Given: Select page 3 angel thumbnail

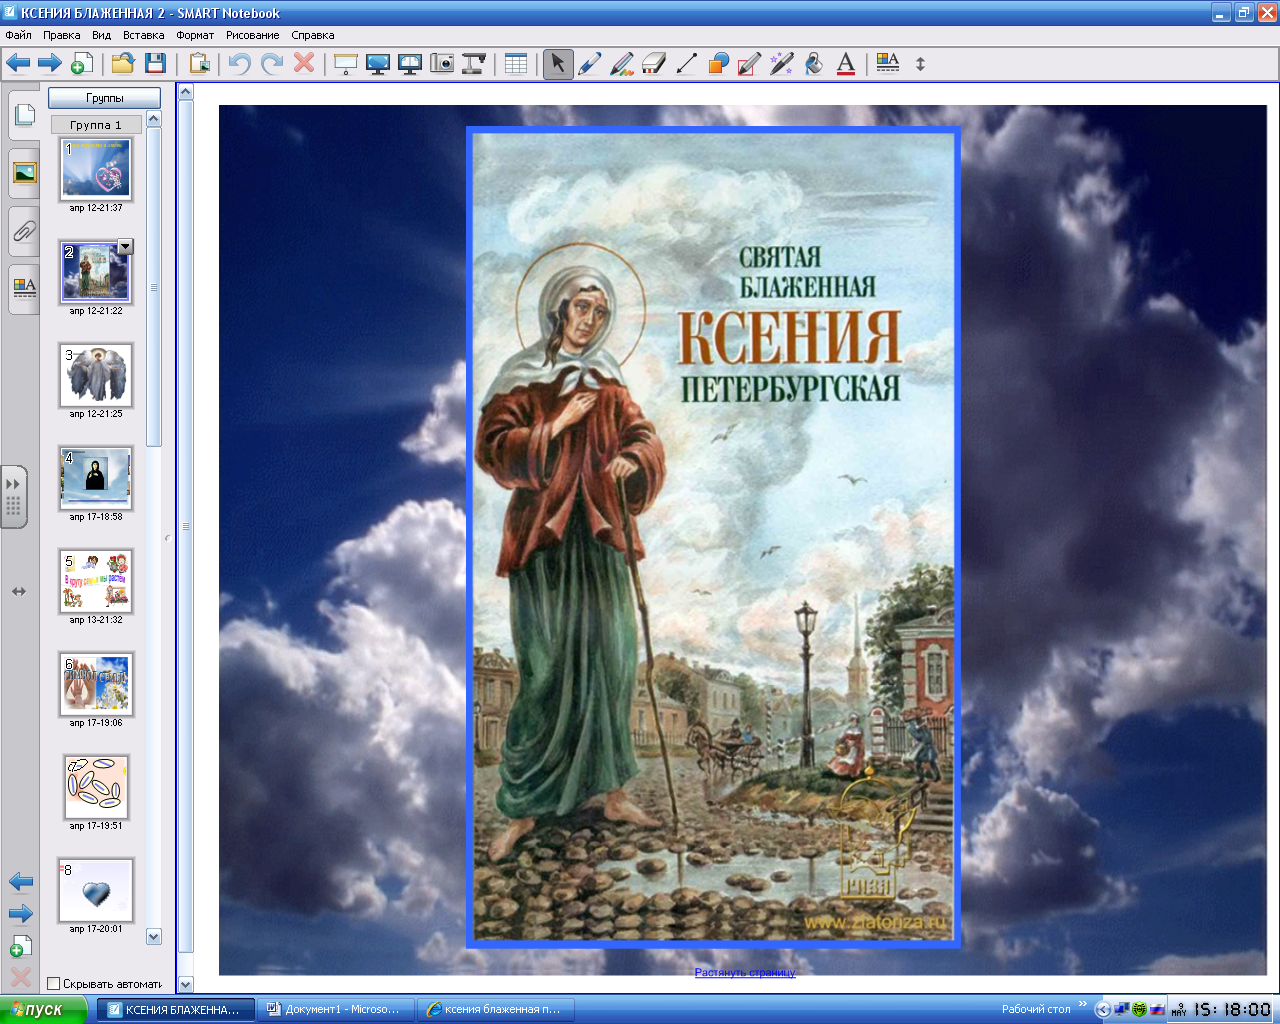Looking at the screenshot, I should click(x=96, y=375).
